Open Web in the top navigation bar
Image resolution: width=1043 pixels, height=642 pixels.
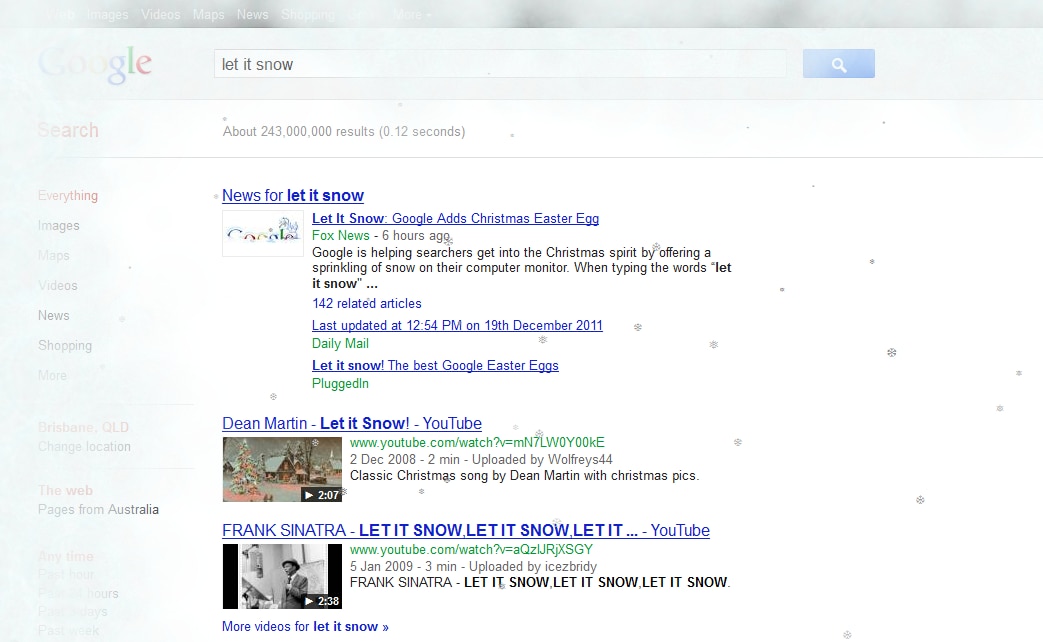[61, 15]
